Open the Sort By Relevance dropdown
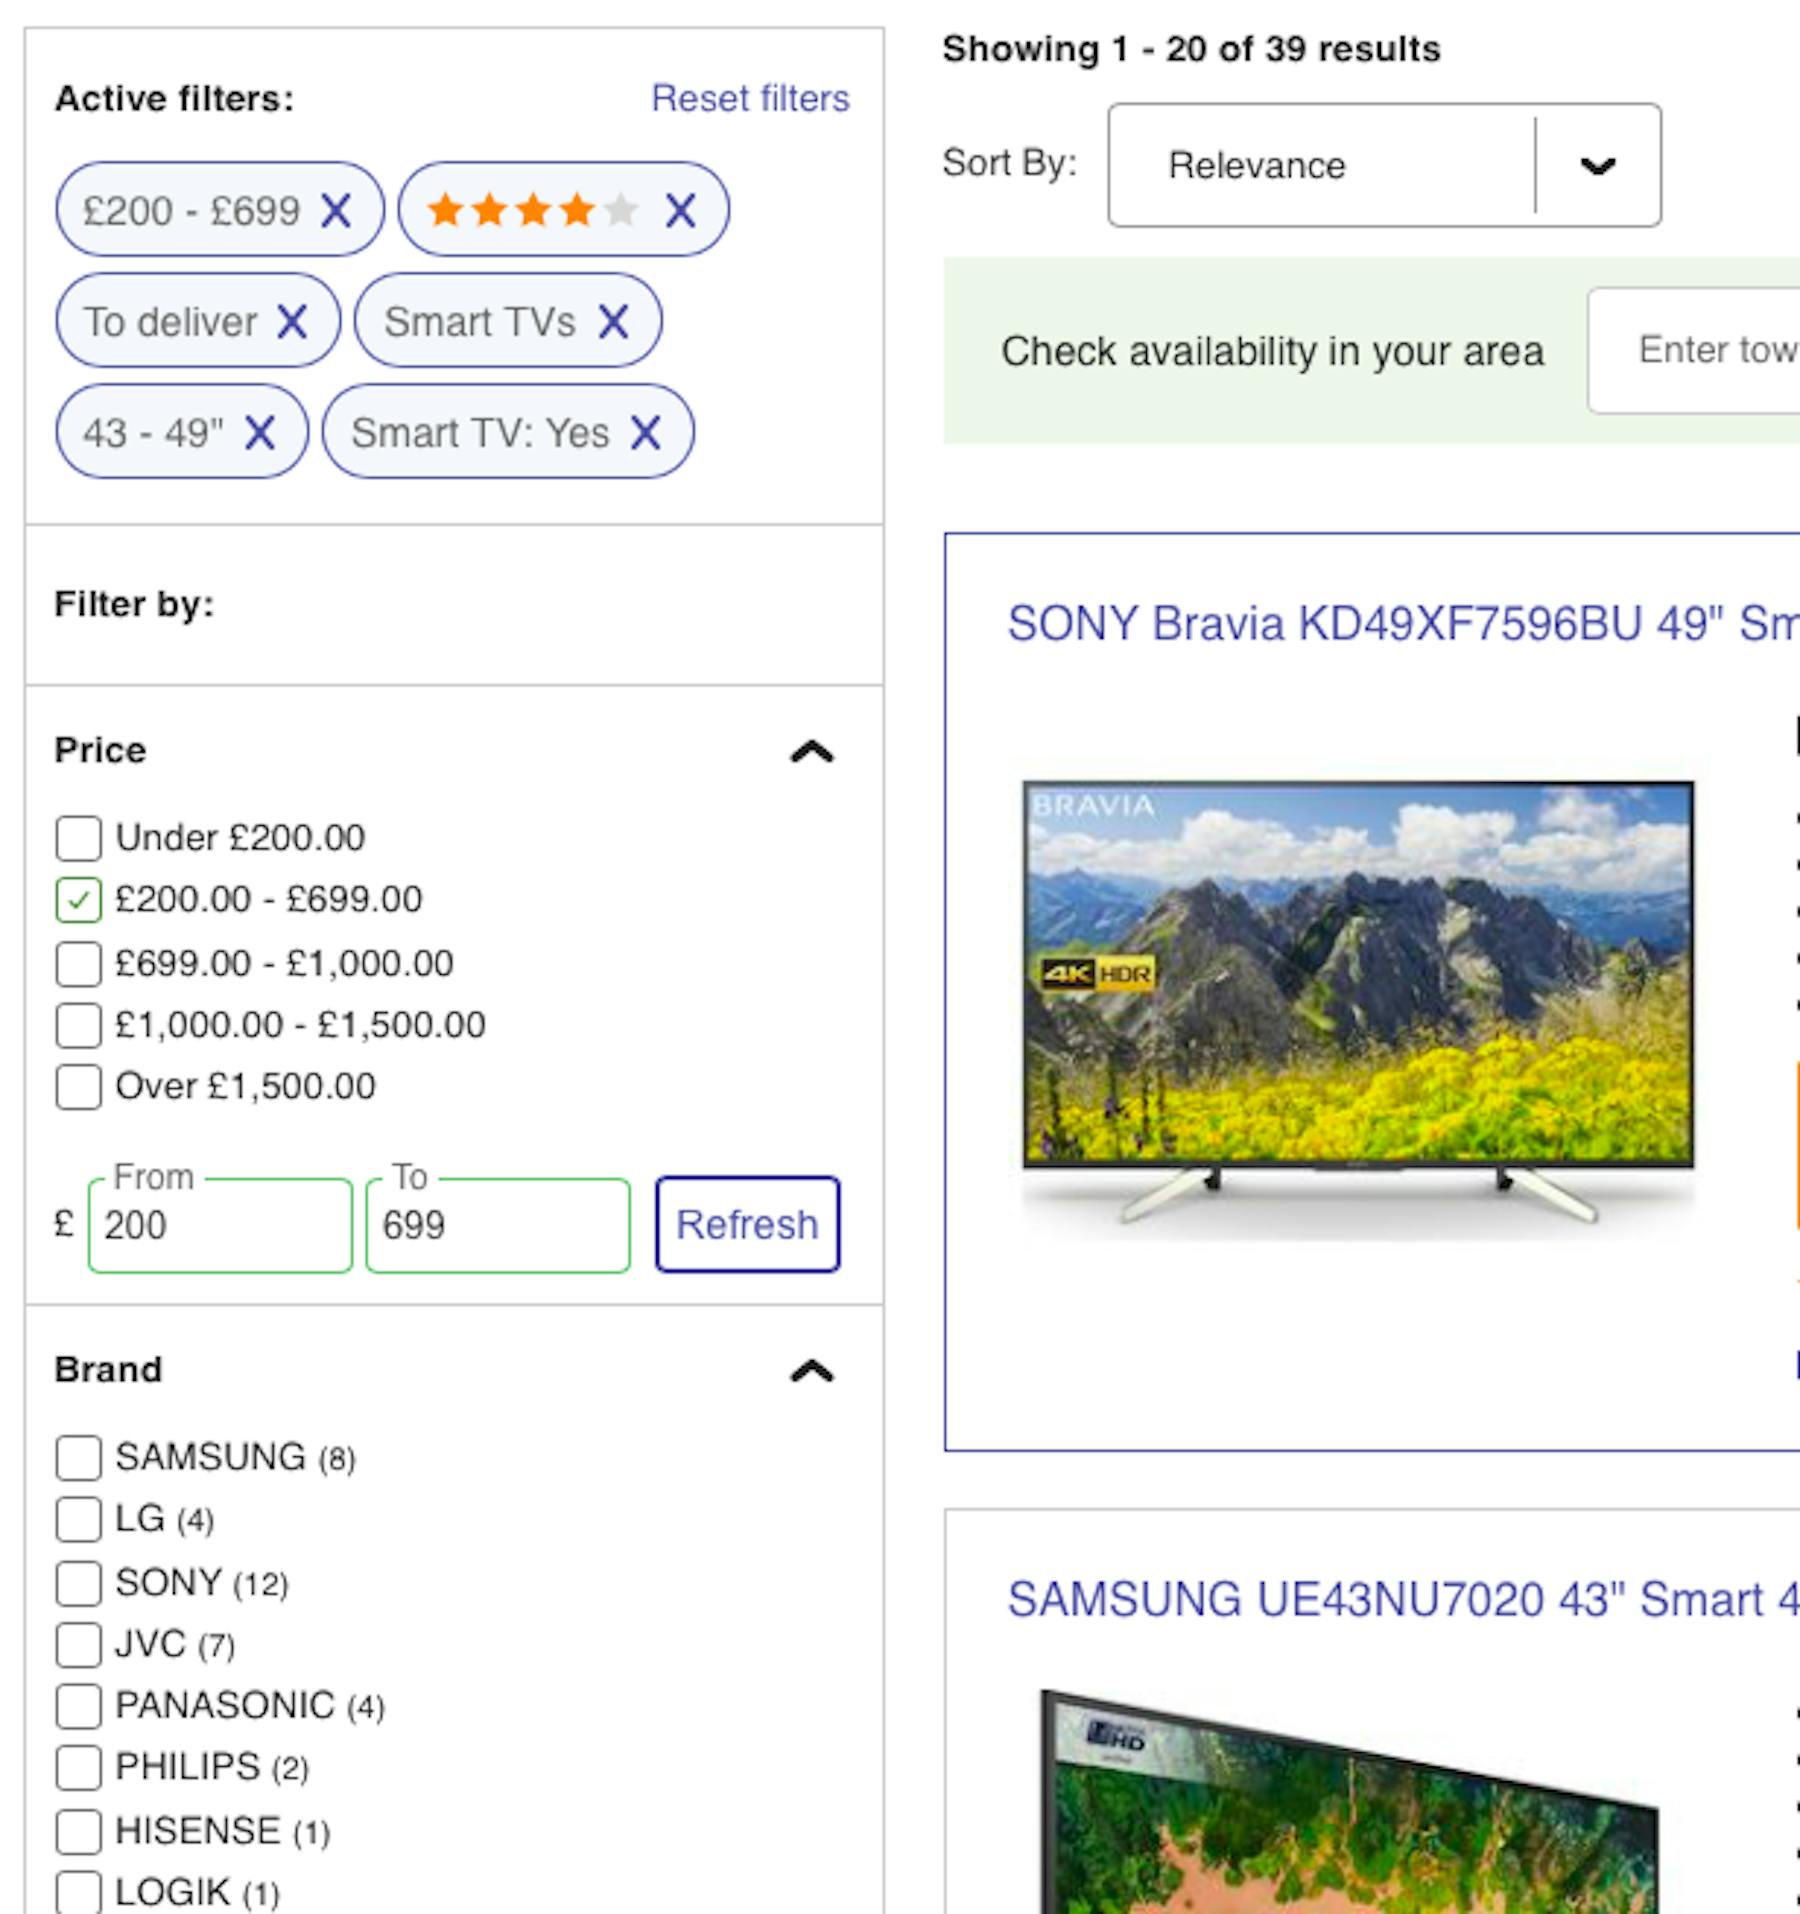Viewport: 1800px width, 1914px height. pyautogui.click(x=1384, y=165)
